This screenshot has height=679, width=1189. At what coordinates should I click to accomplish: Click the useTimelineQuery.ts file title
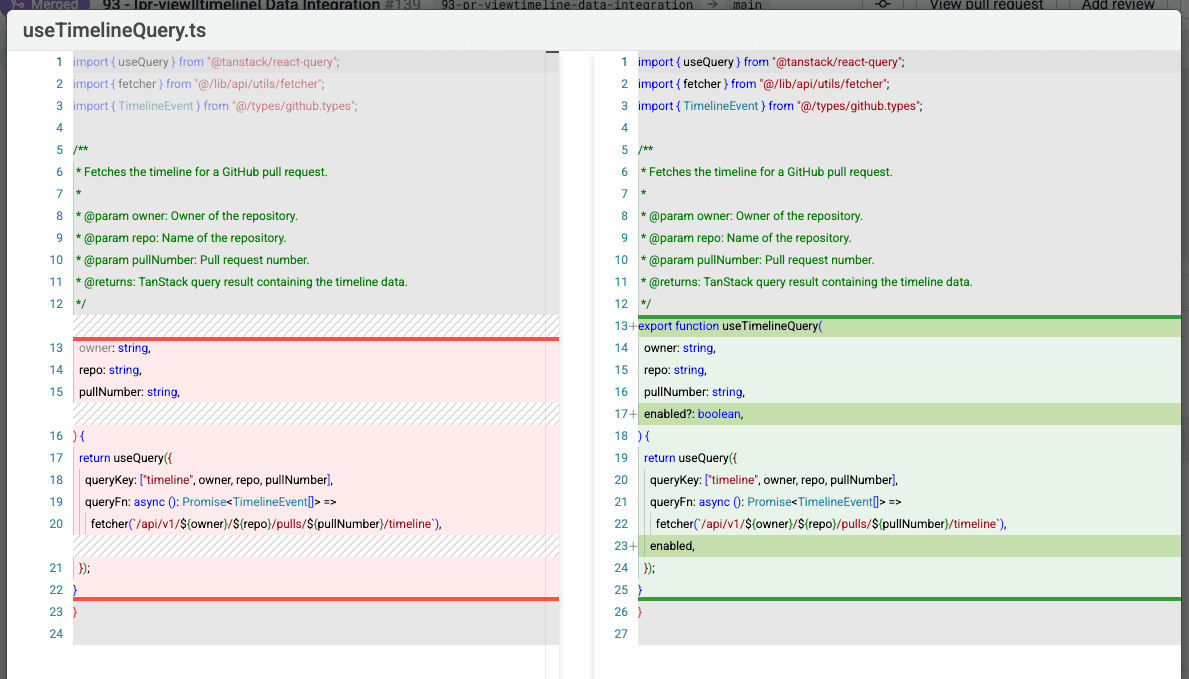115,30
